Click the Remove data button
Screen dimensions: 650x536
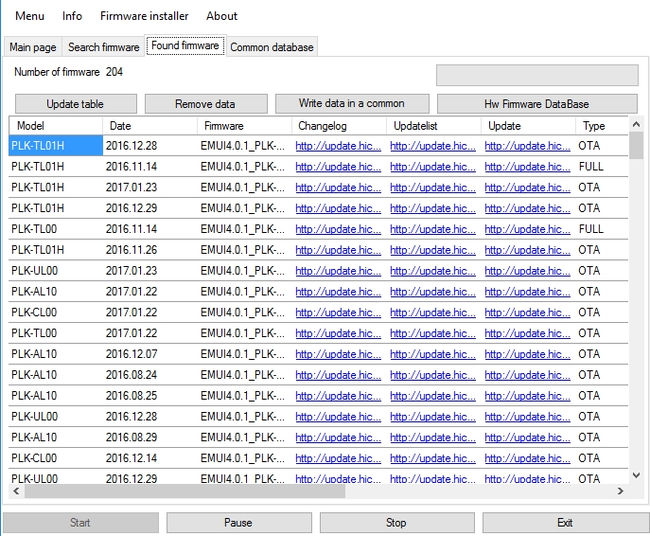[205, 104]
